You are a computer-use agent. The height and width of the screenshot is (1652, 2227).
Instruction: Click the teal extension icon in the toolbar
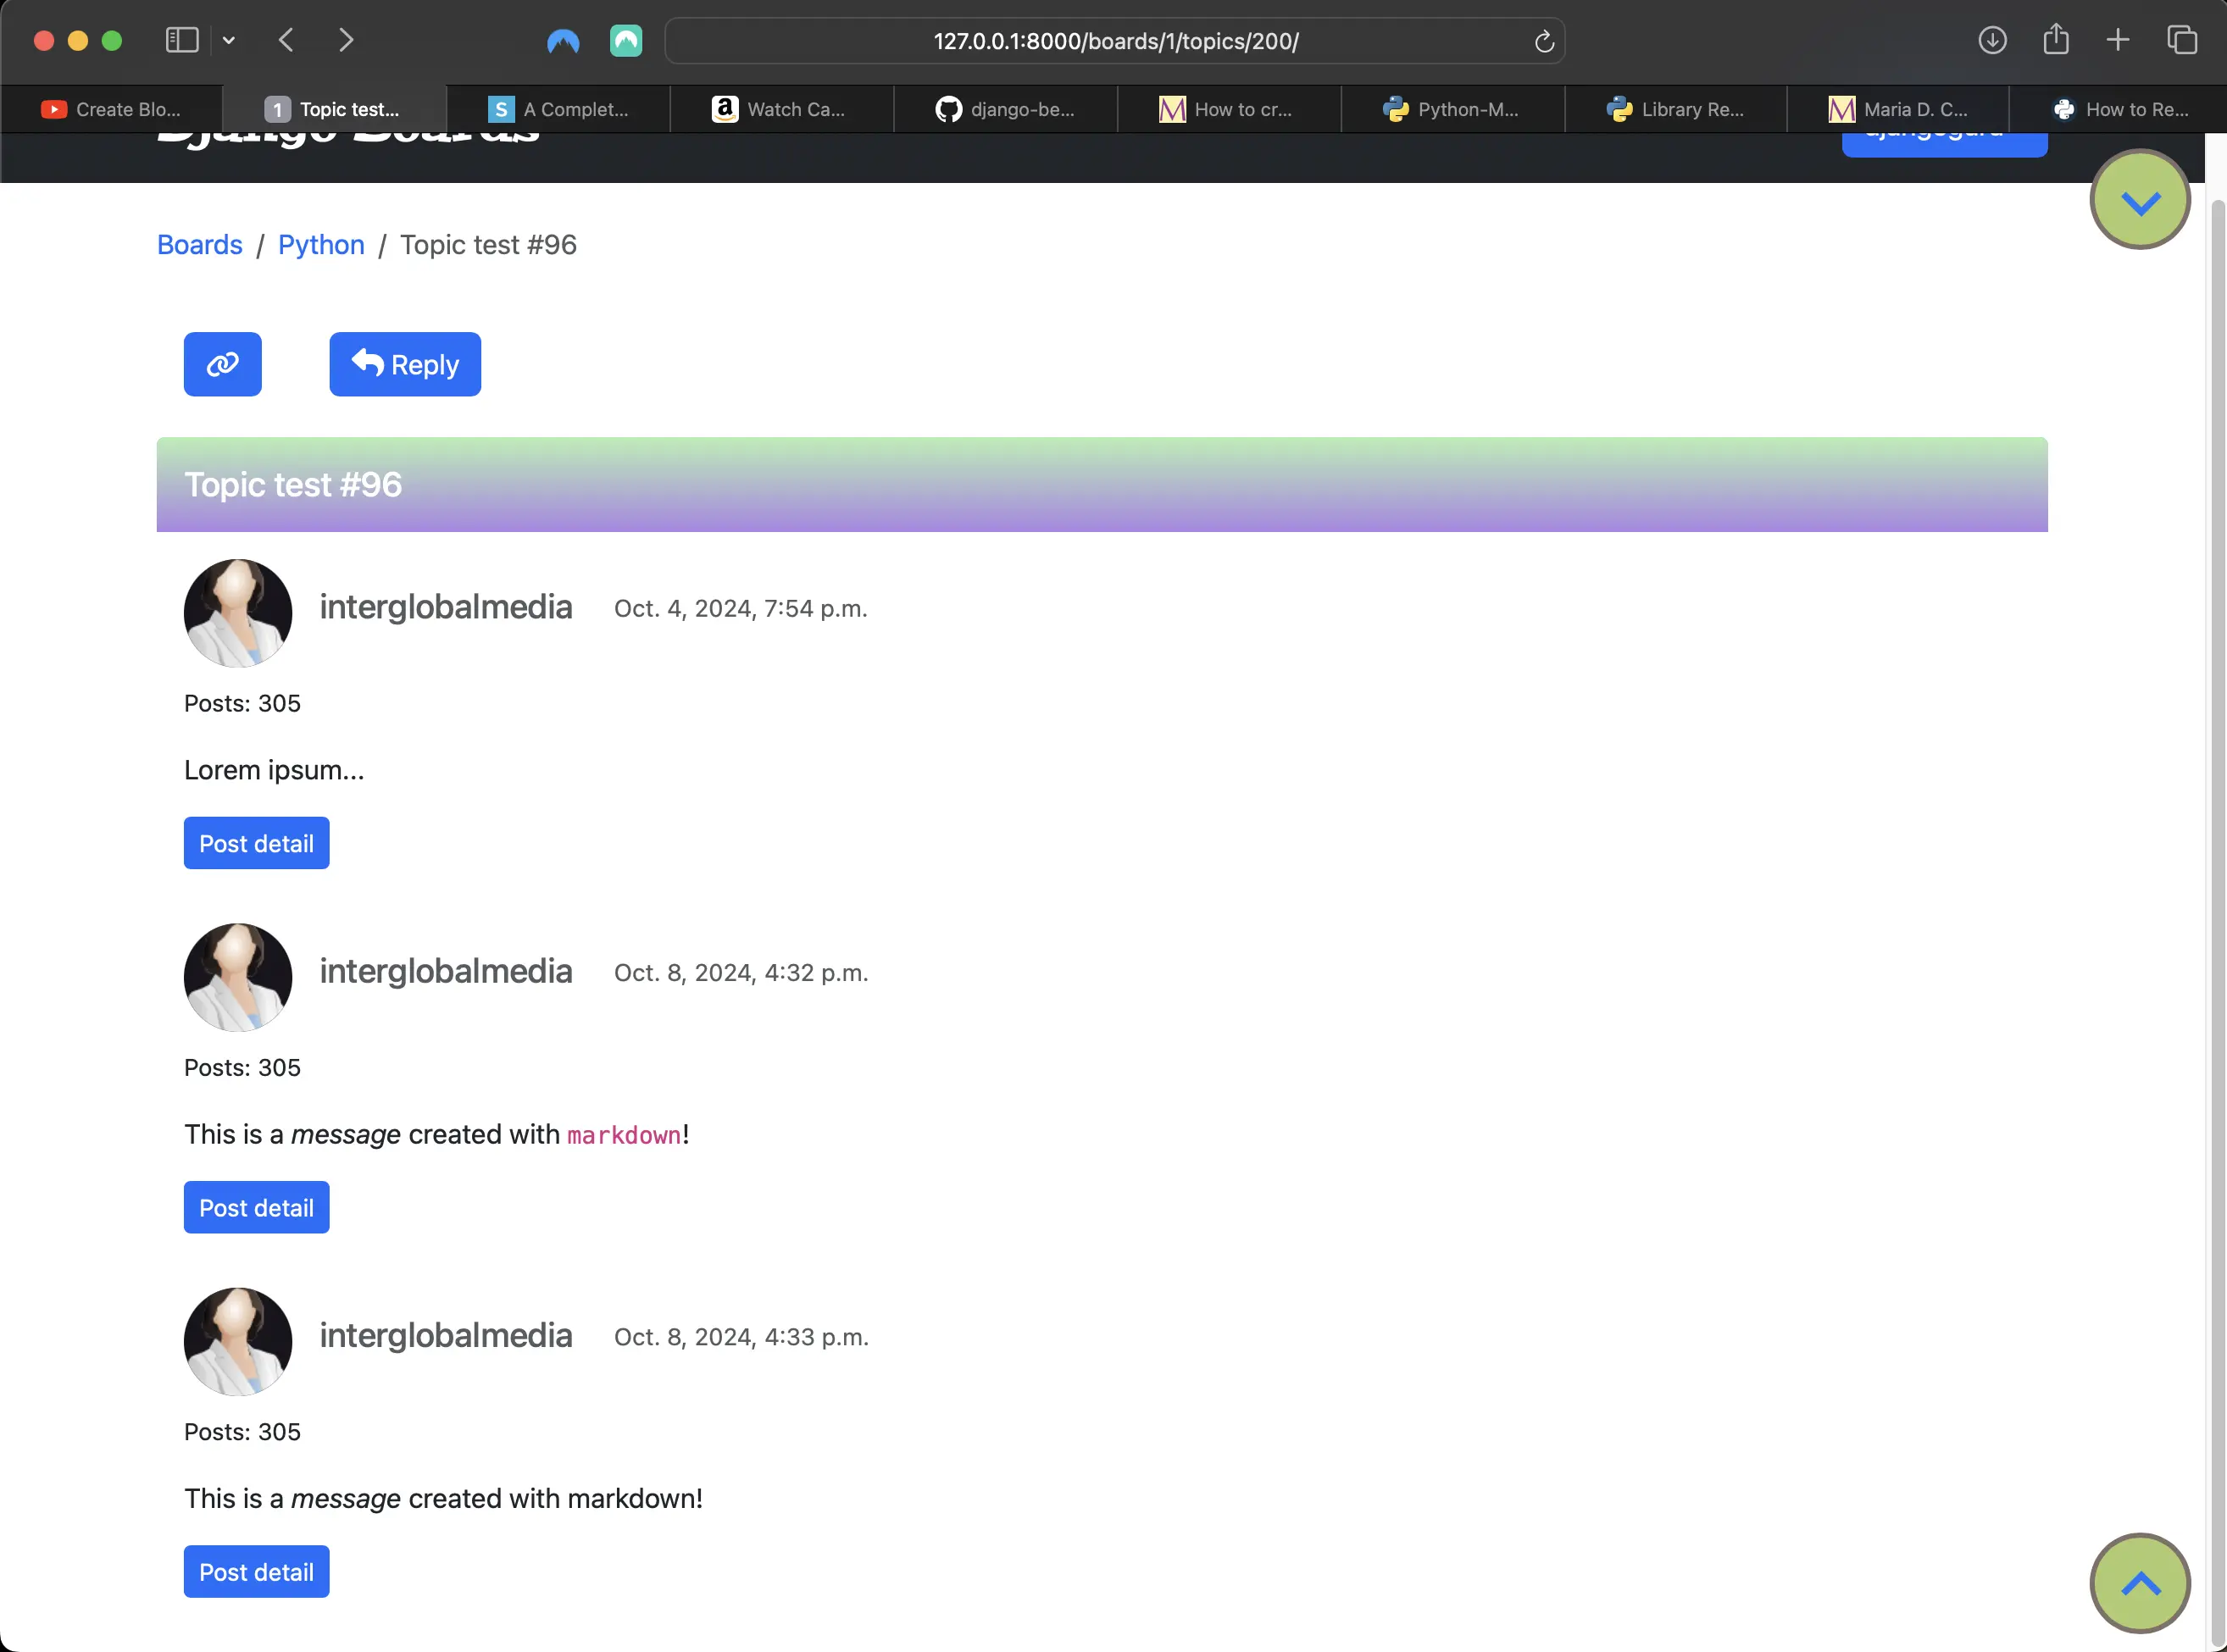pyautogui.click(x=626, y=41)
